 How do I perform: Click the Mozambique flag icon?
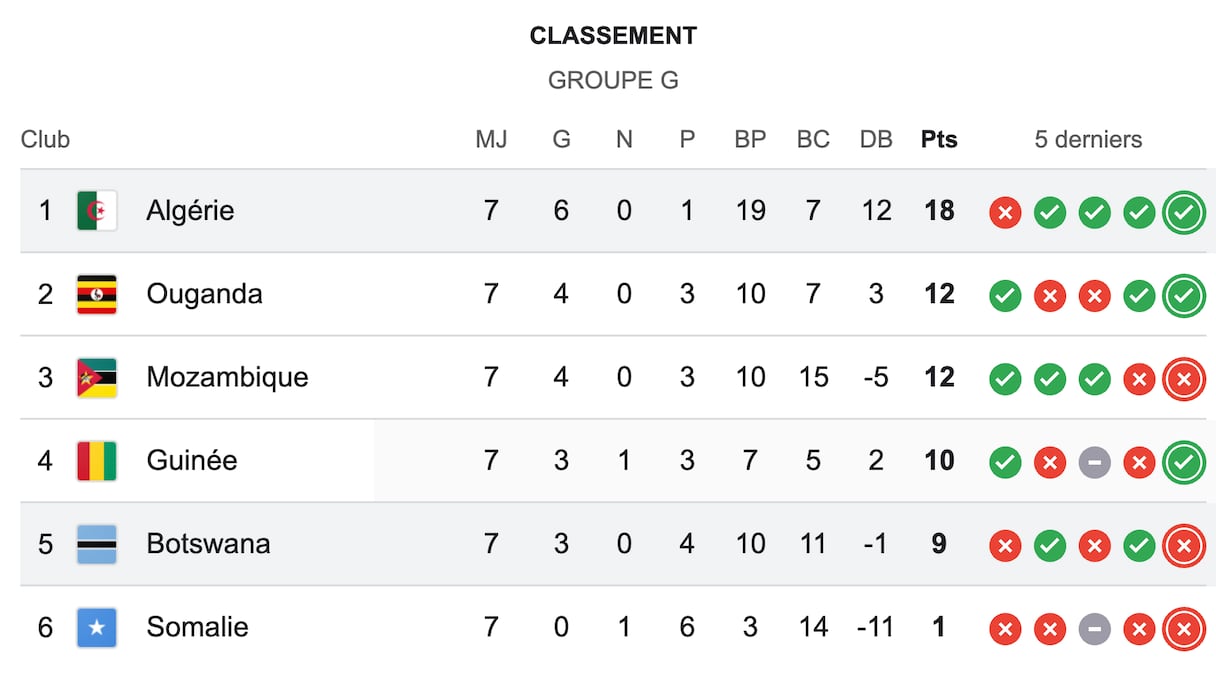tap(97, 378)
